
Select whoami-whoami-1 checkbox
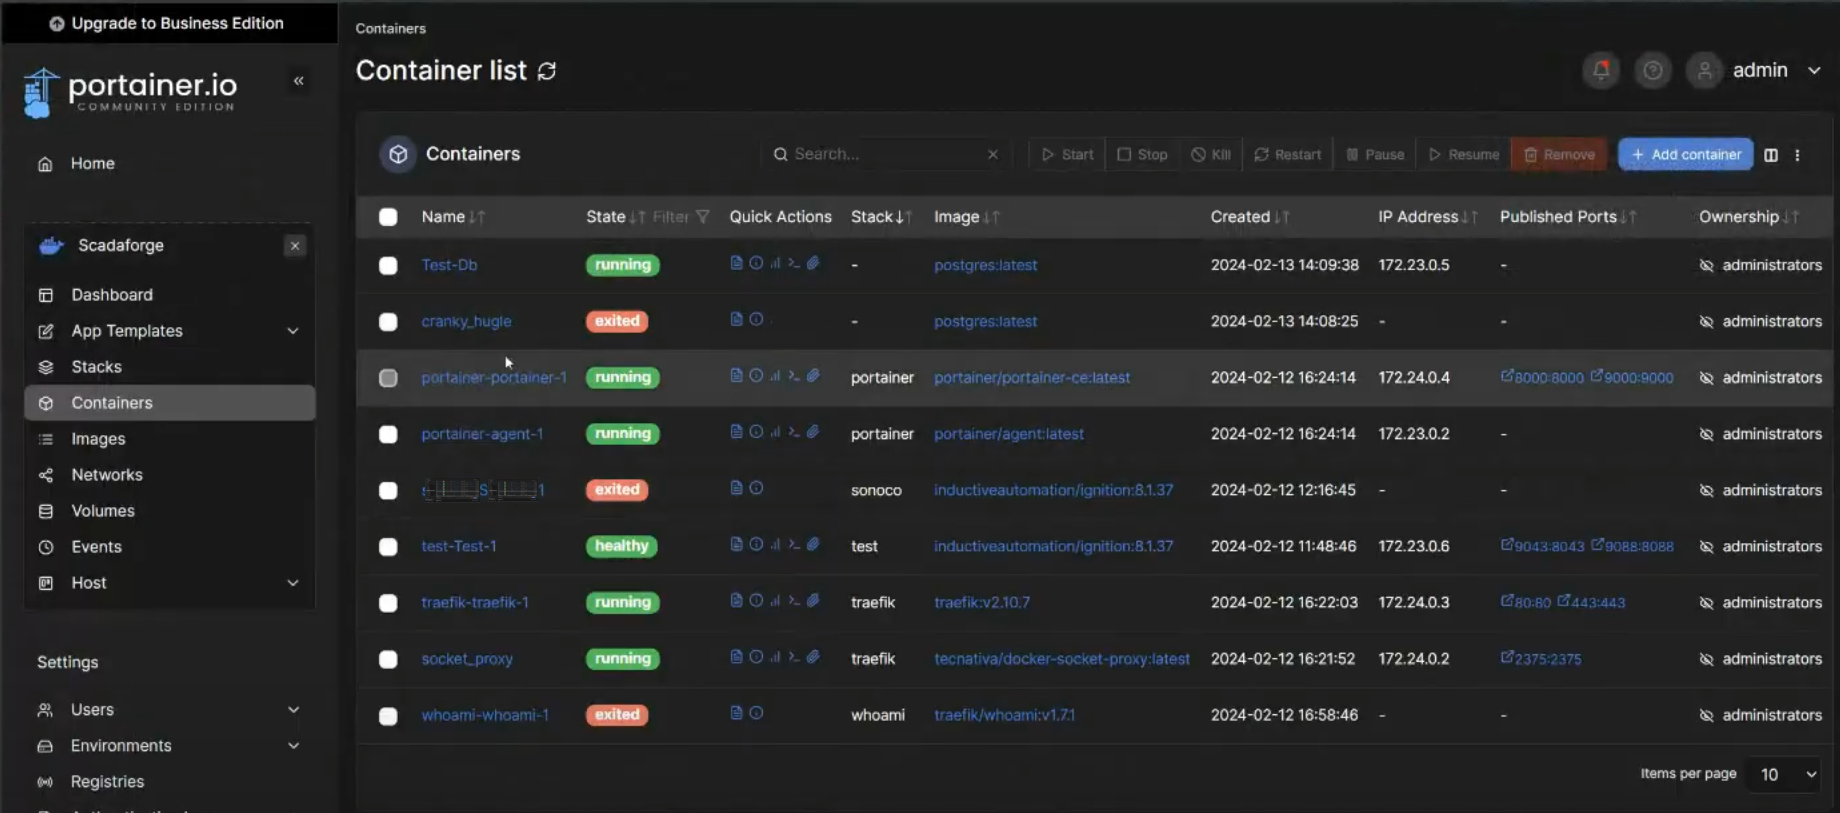(388, 716)
